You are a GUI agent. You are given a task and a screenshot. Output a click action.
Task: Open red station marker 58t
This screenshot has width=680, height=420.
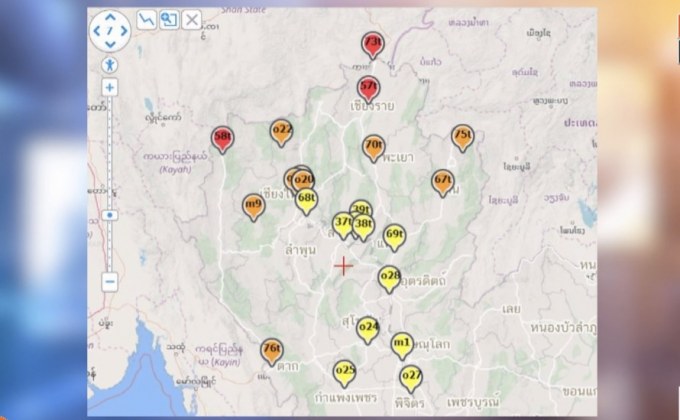coord(223,140)
